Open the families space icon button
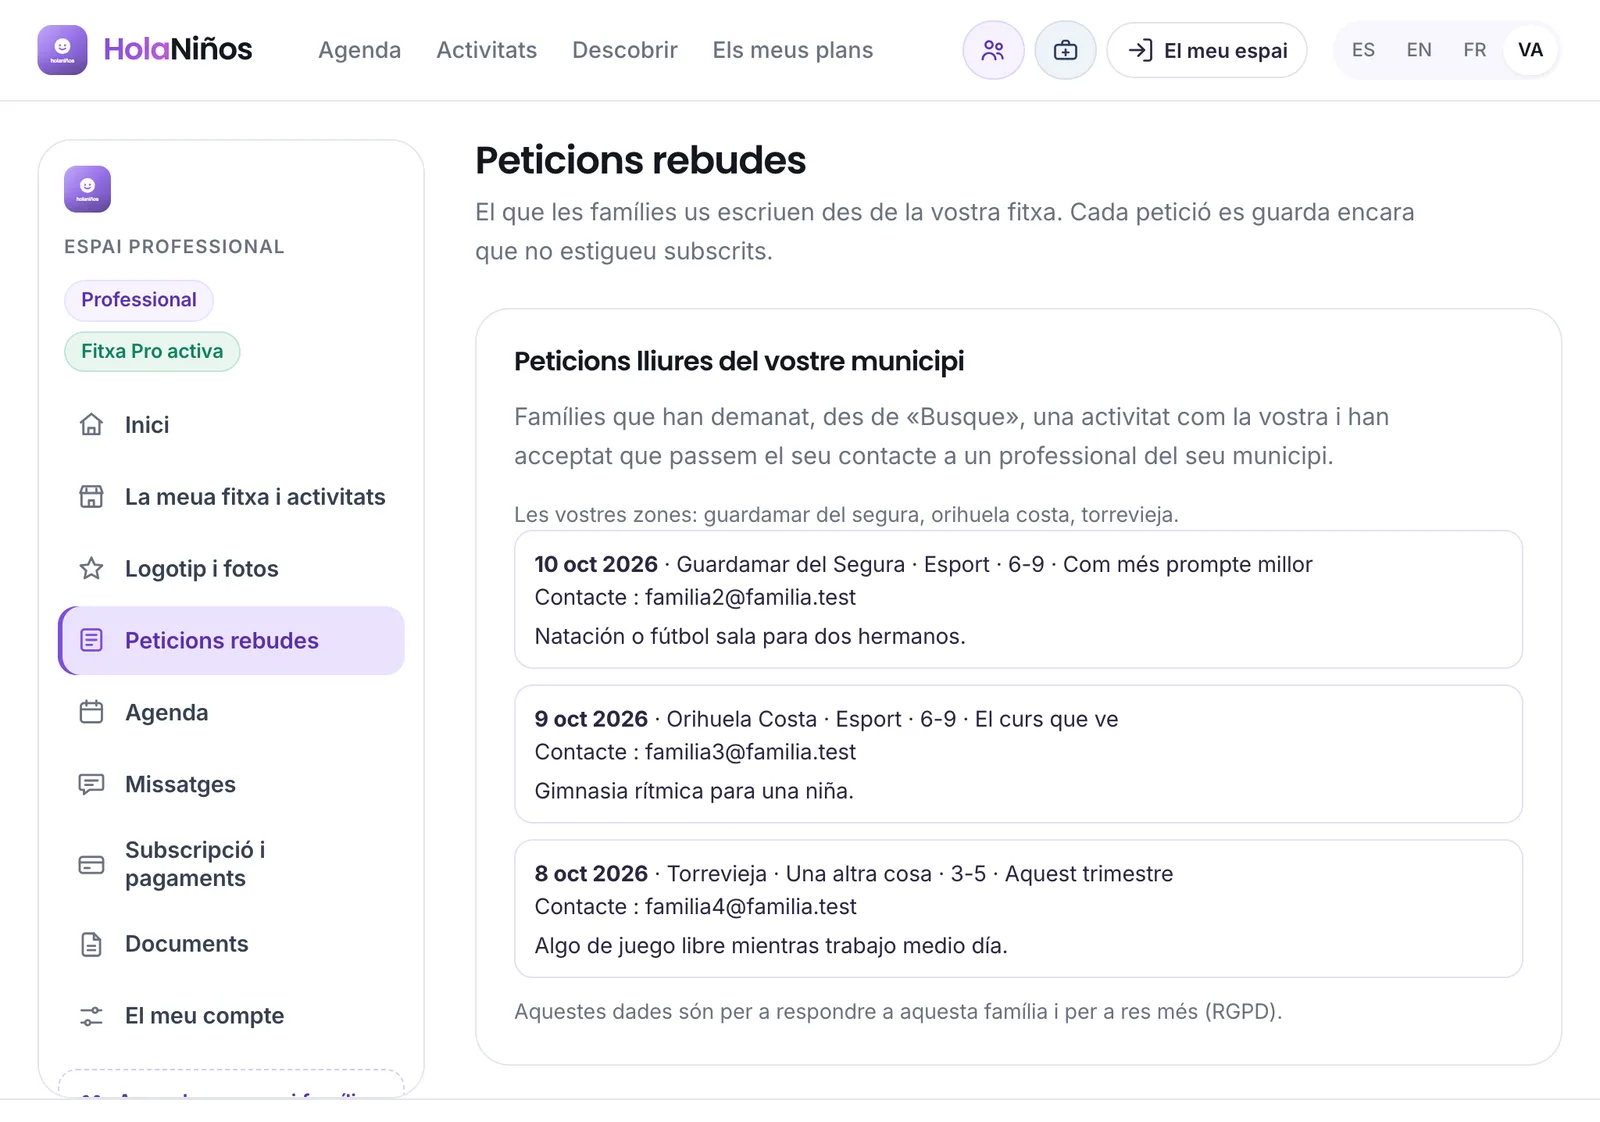 coord(993,50)
